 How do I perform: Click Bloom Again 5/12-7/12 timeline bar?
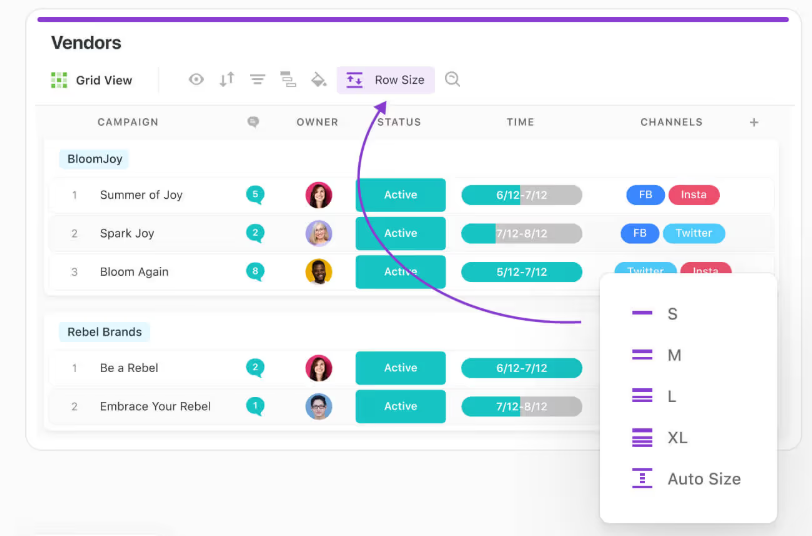[521, 272]
